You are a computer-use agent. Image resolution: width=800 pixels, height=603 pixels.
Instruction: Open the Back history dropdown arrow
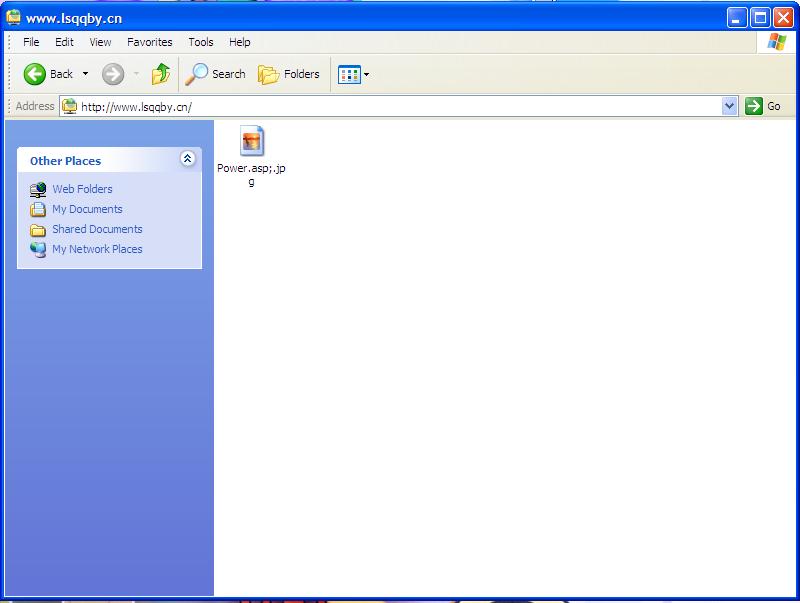85,74
